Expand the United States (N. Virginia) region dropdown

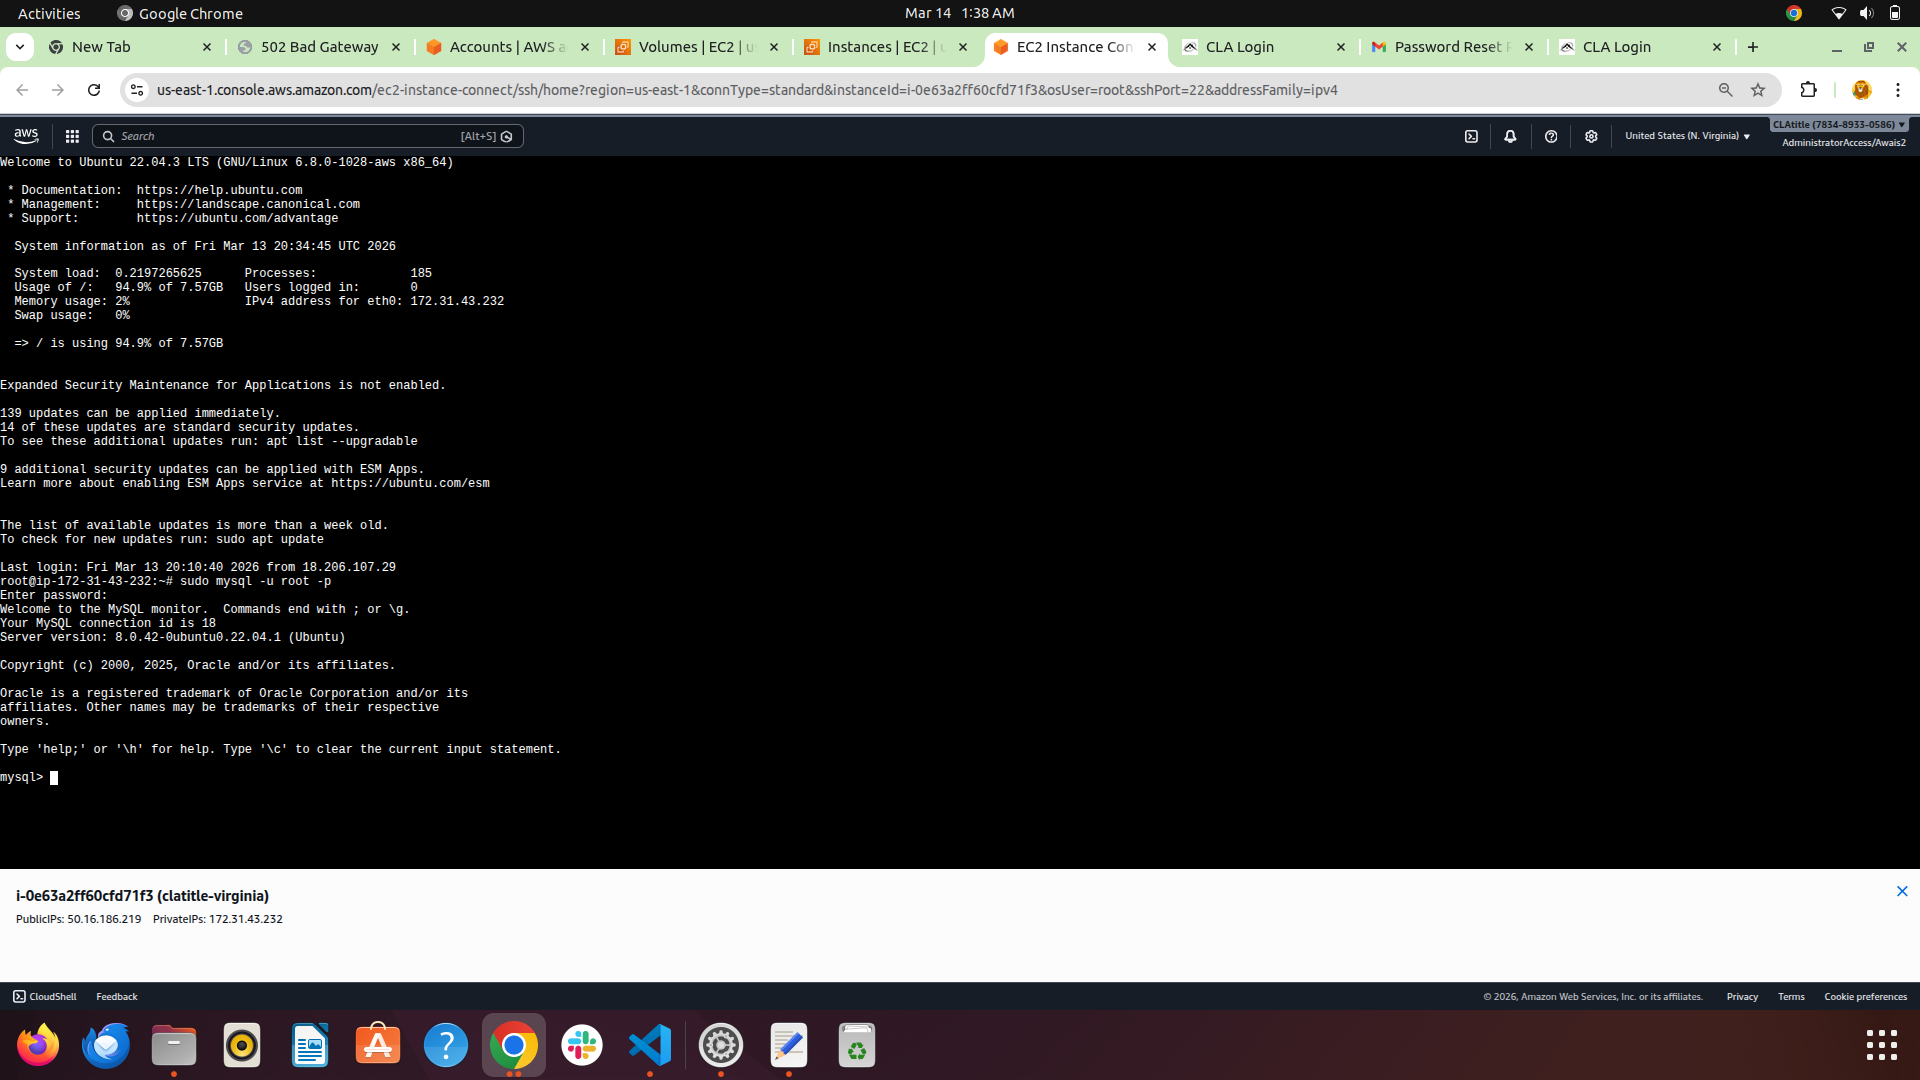pyautogui.click(x=1687, y=136)
